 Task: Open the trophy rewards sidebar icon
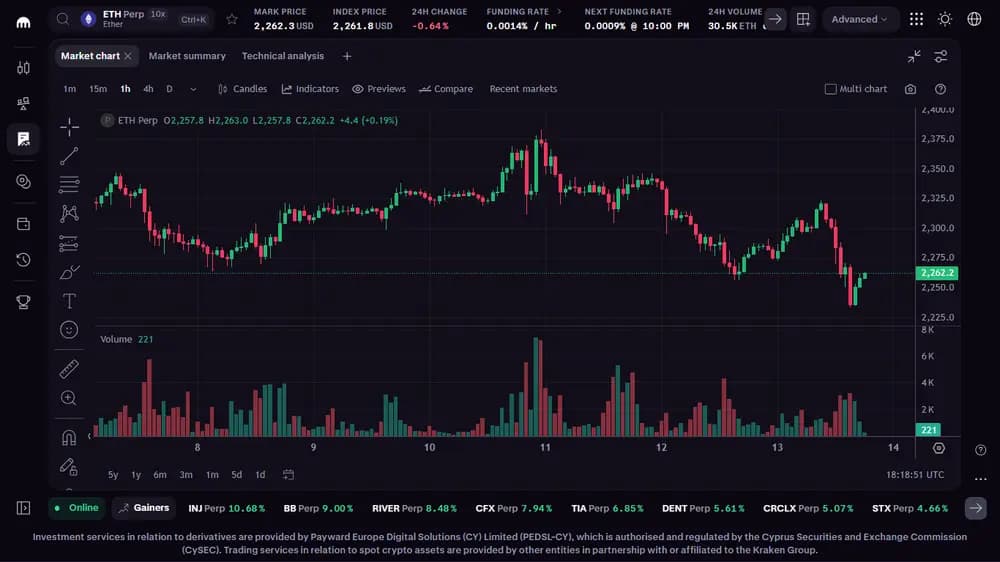click(x=24, y=302)
